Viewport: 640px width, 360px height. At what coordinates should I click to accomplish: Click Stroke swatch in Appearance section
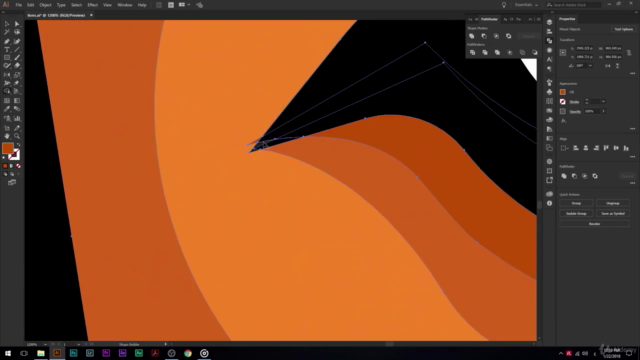pyautogui.click(x=563, y=102)
